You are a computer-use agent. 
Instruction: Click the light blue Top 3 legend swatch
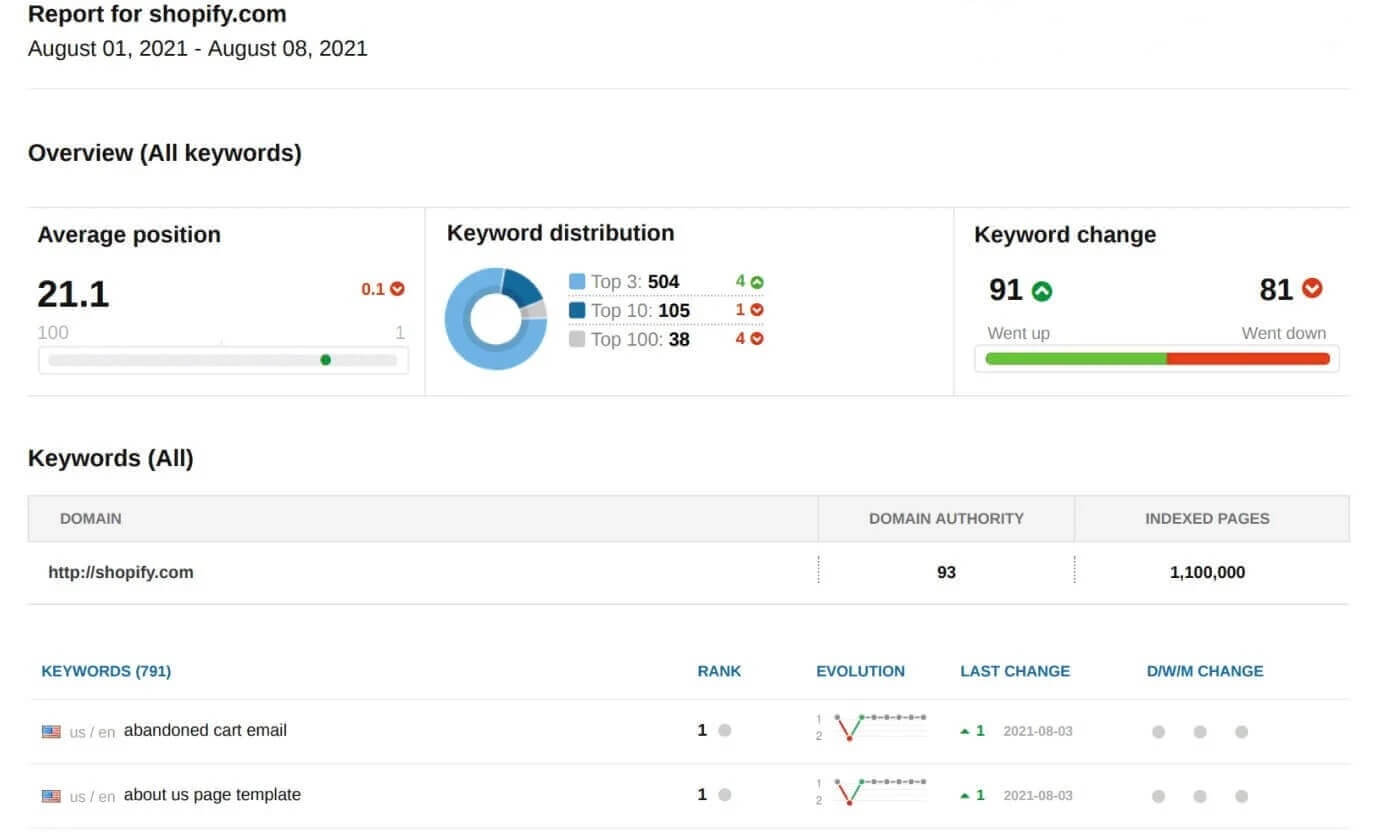coord(577,282)
